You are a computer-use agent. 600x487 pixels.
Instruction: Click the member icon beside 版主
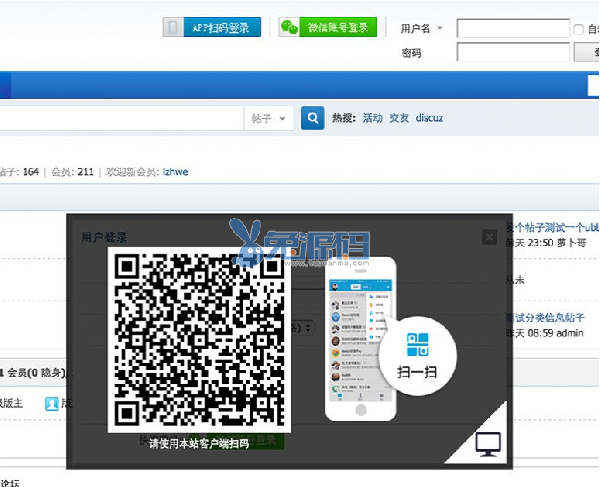pos(52,404)
